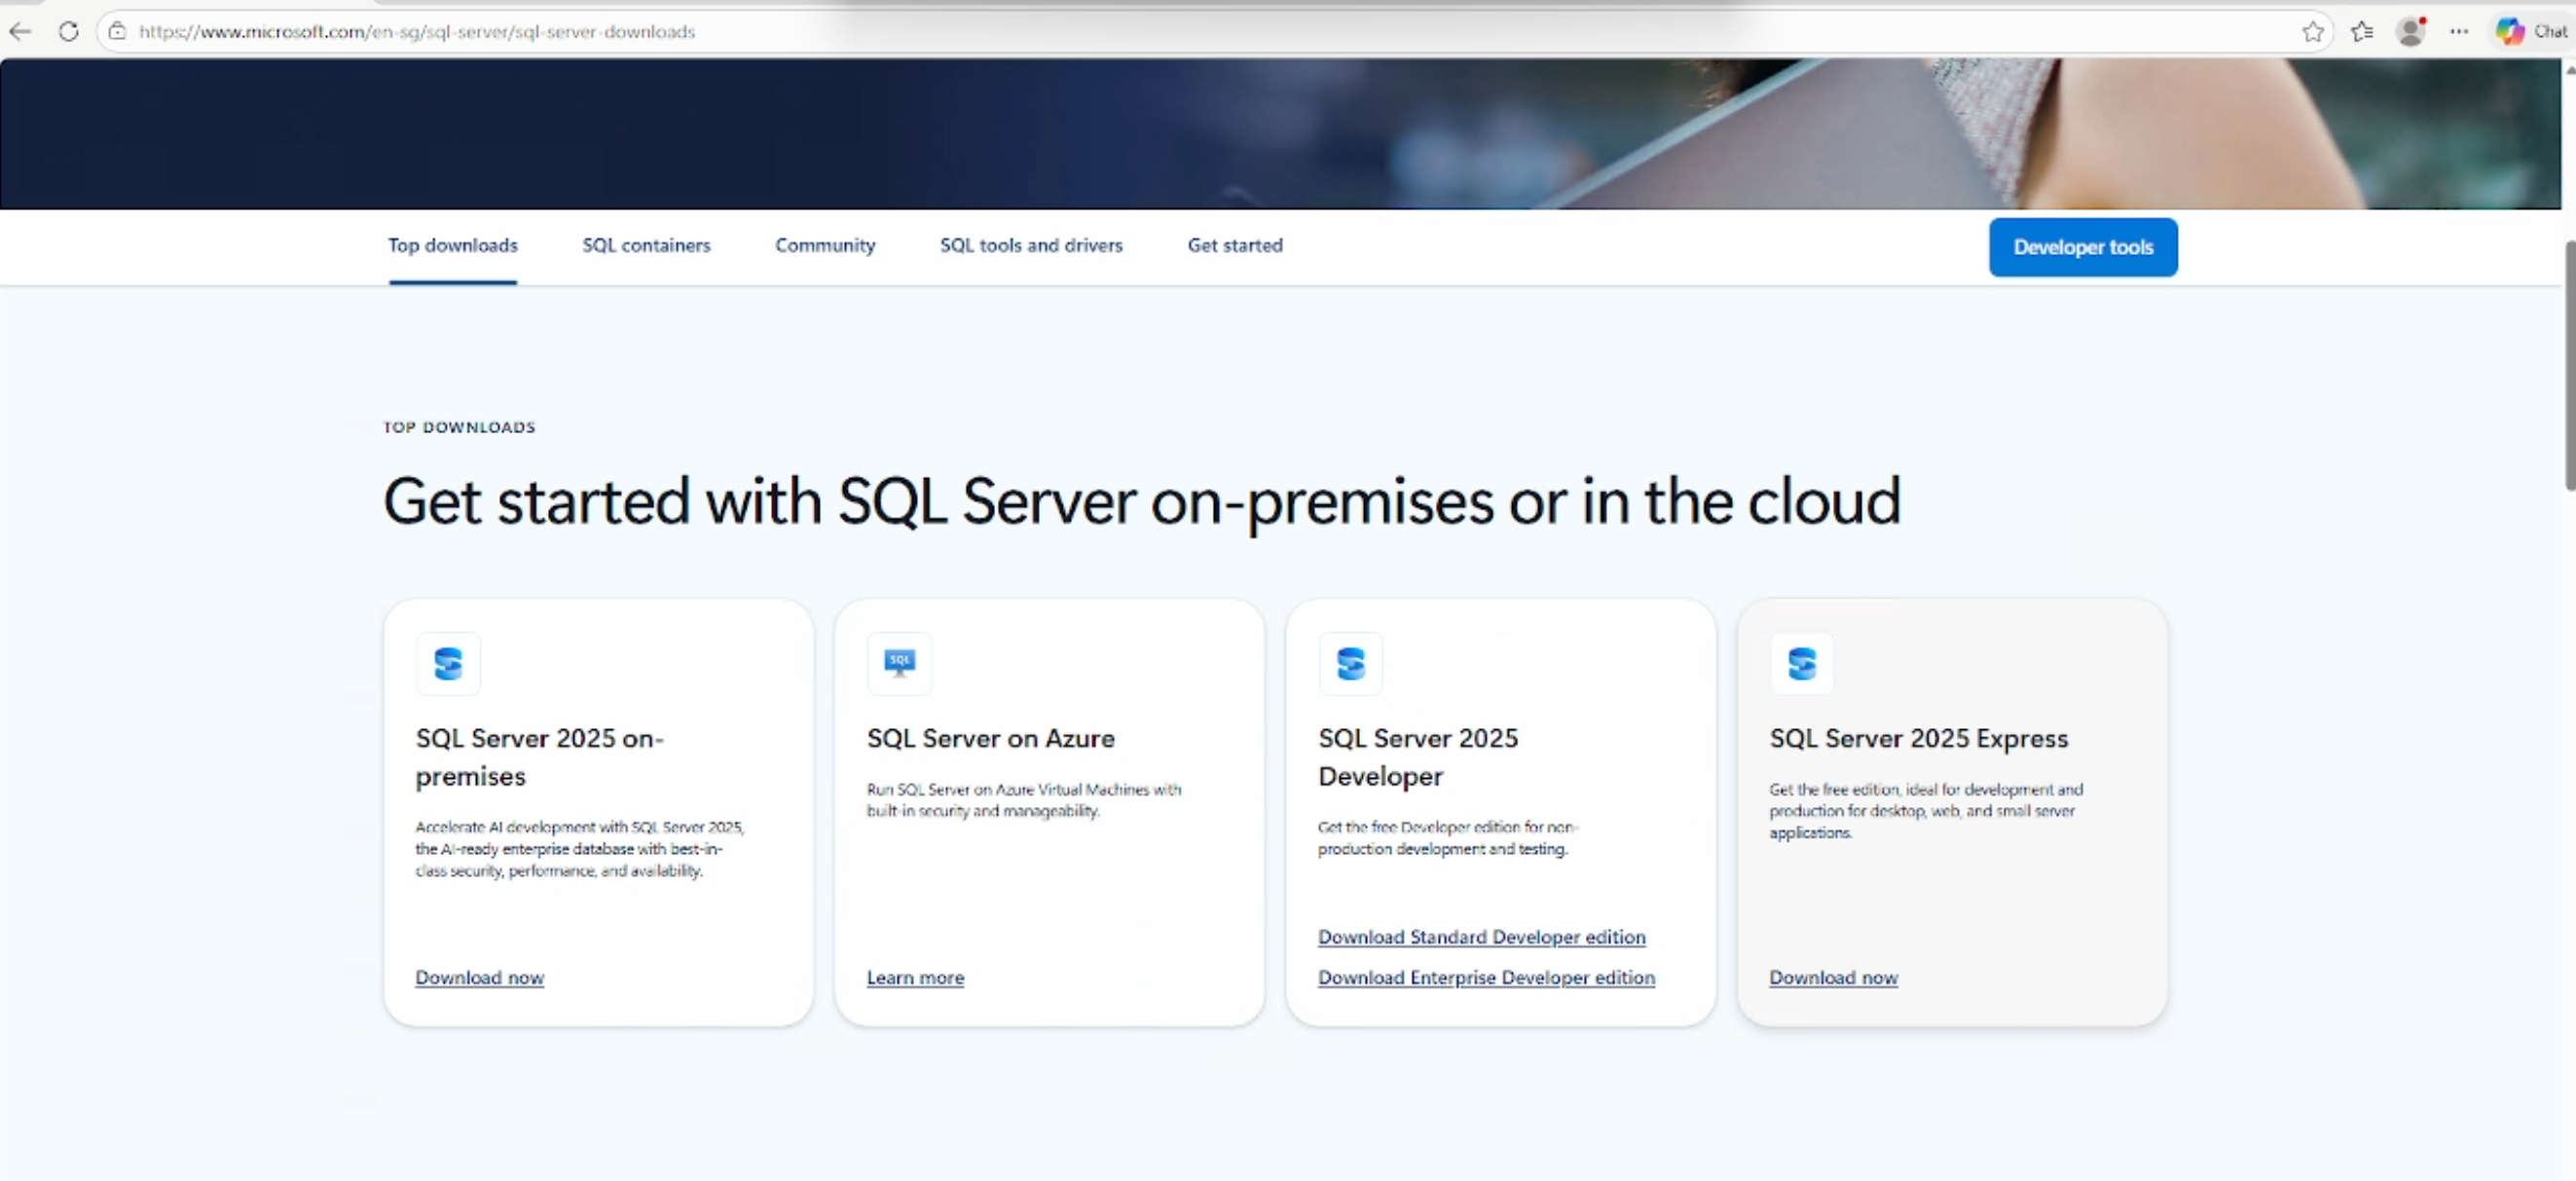Go to the Community section

pyautogui.click(x=824, y=245)
